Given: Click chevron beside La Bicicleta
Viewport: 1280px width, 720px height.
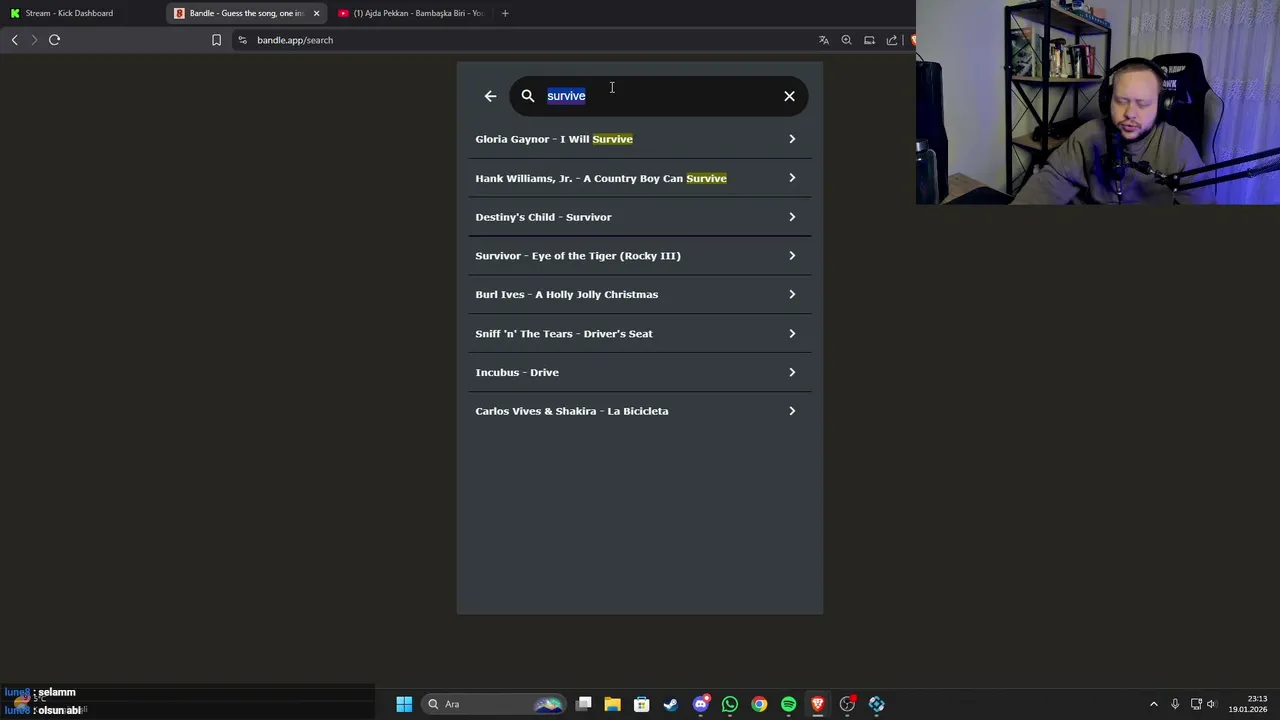Looking at the screenshot, I should coord(792,411).
